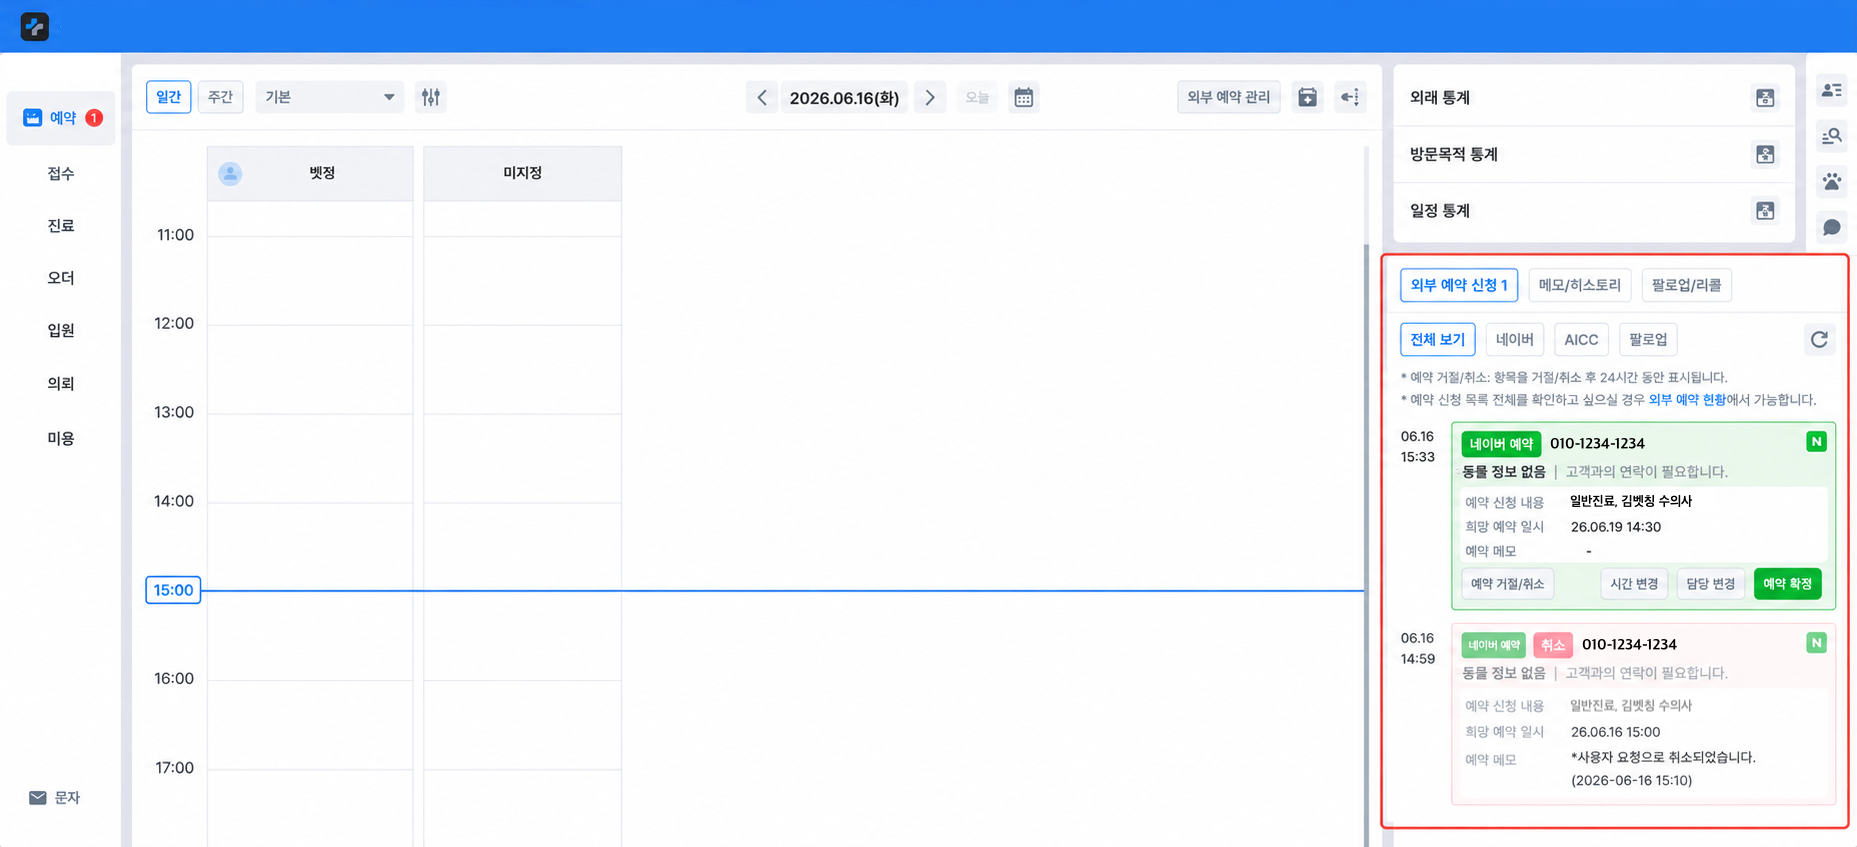Switch to 주간 weekly view

click(x=220, y=97)
